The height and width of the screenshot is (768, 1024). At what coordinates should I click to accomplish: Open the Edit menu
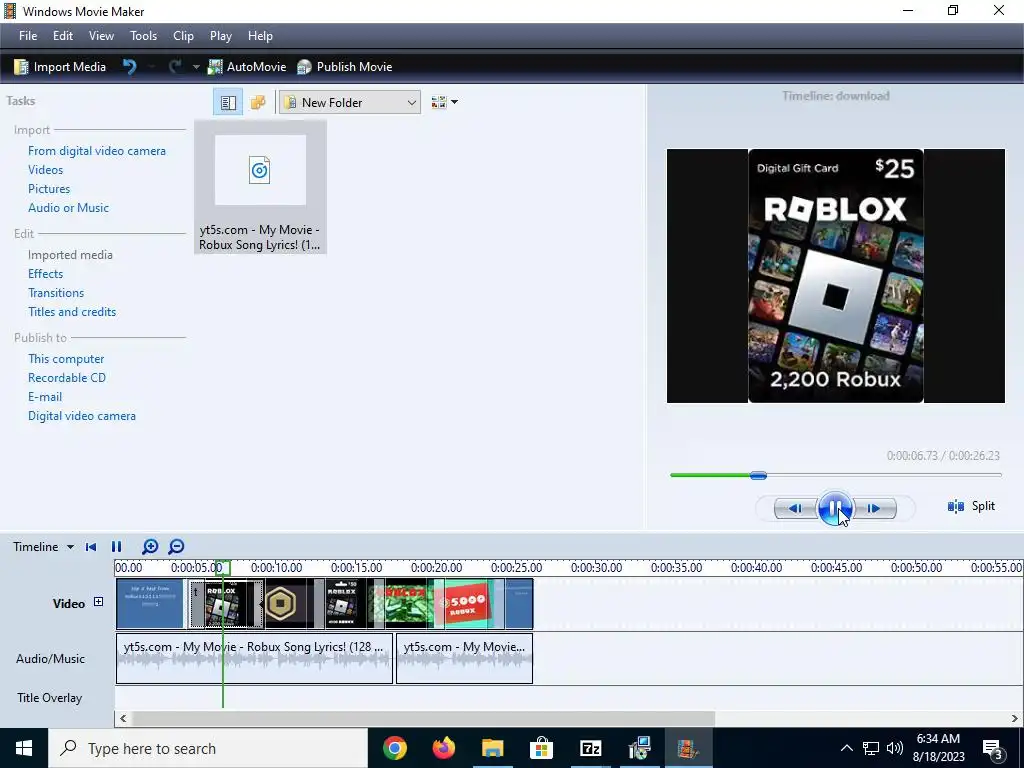63,36
